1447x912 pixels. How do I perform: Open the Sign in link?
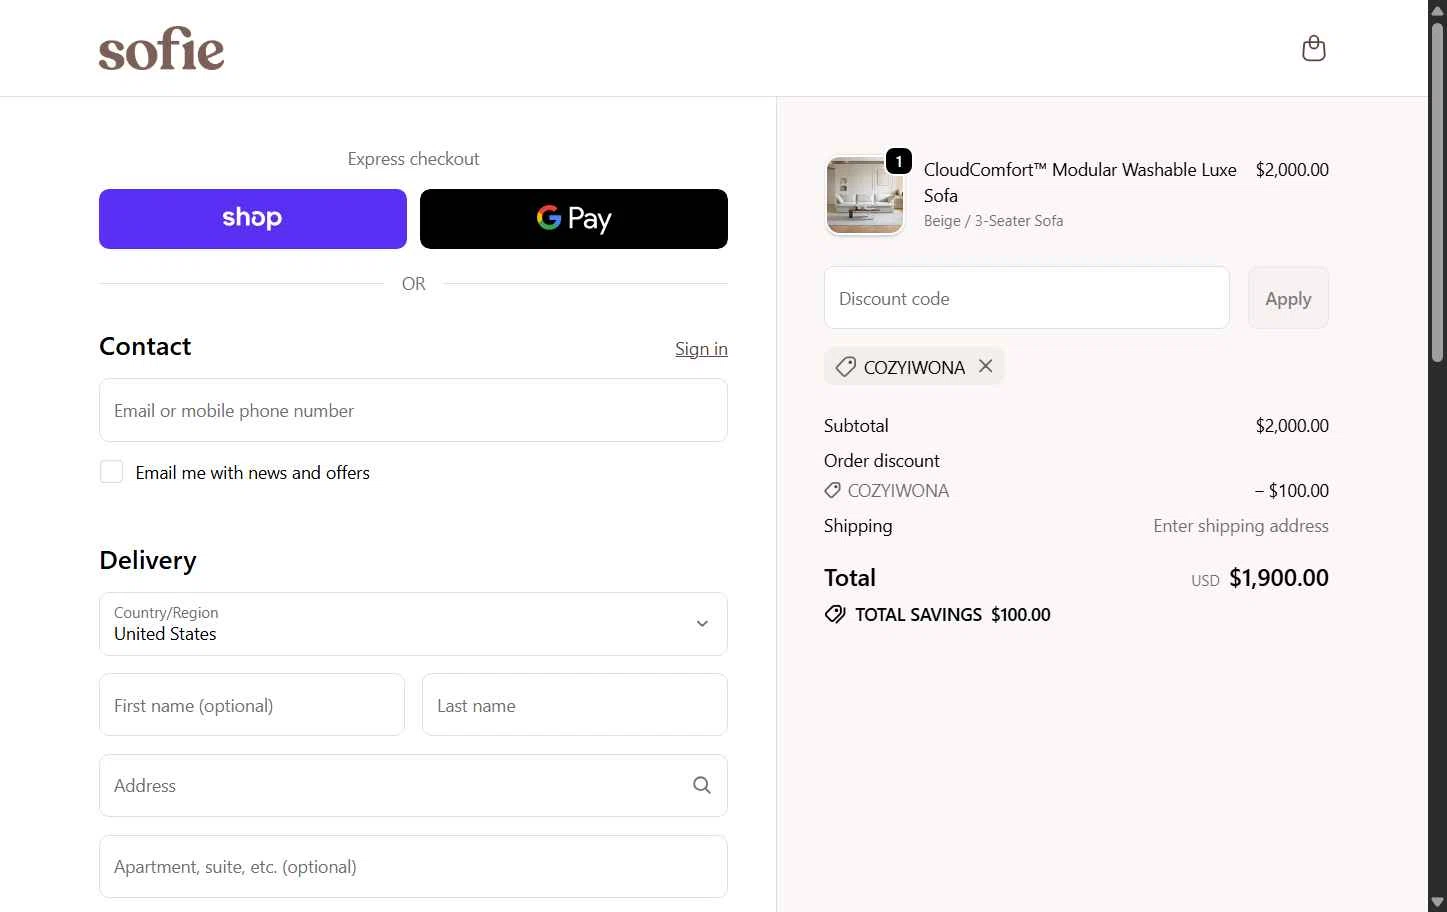tap(701, 349)
